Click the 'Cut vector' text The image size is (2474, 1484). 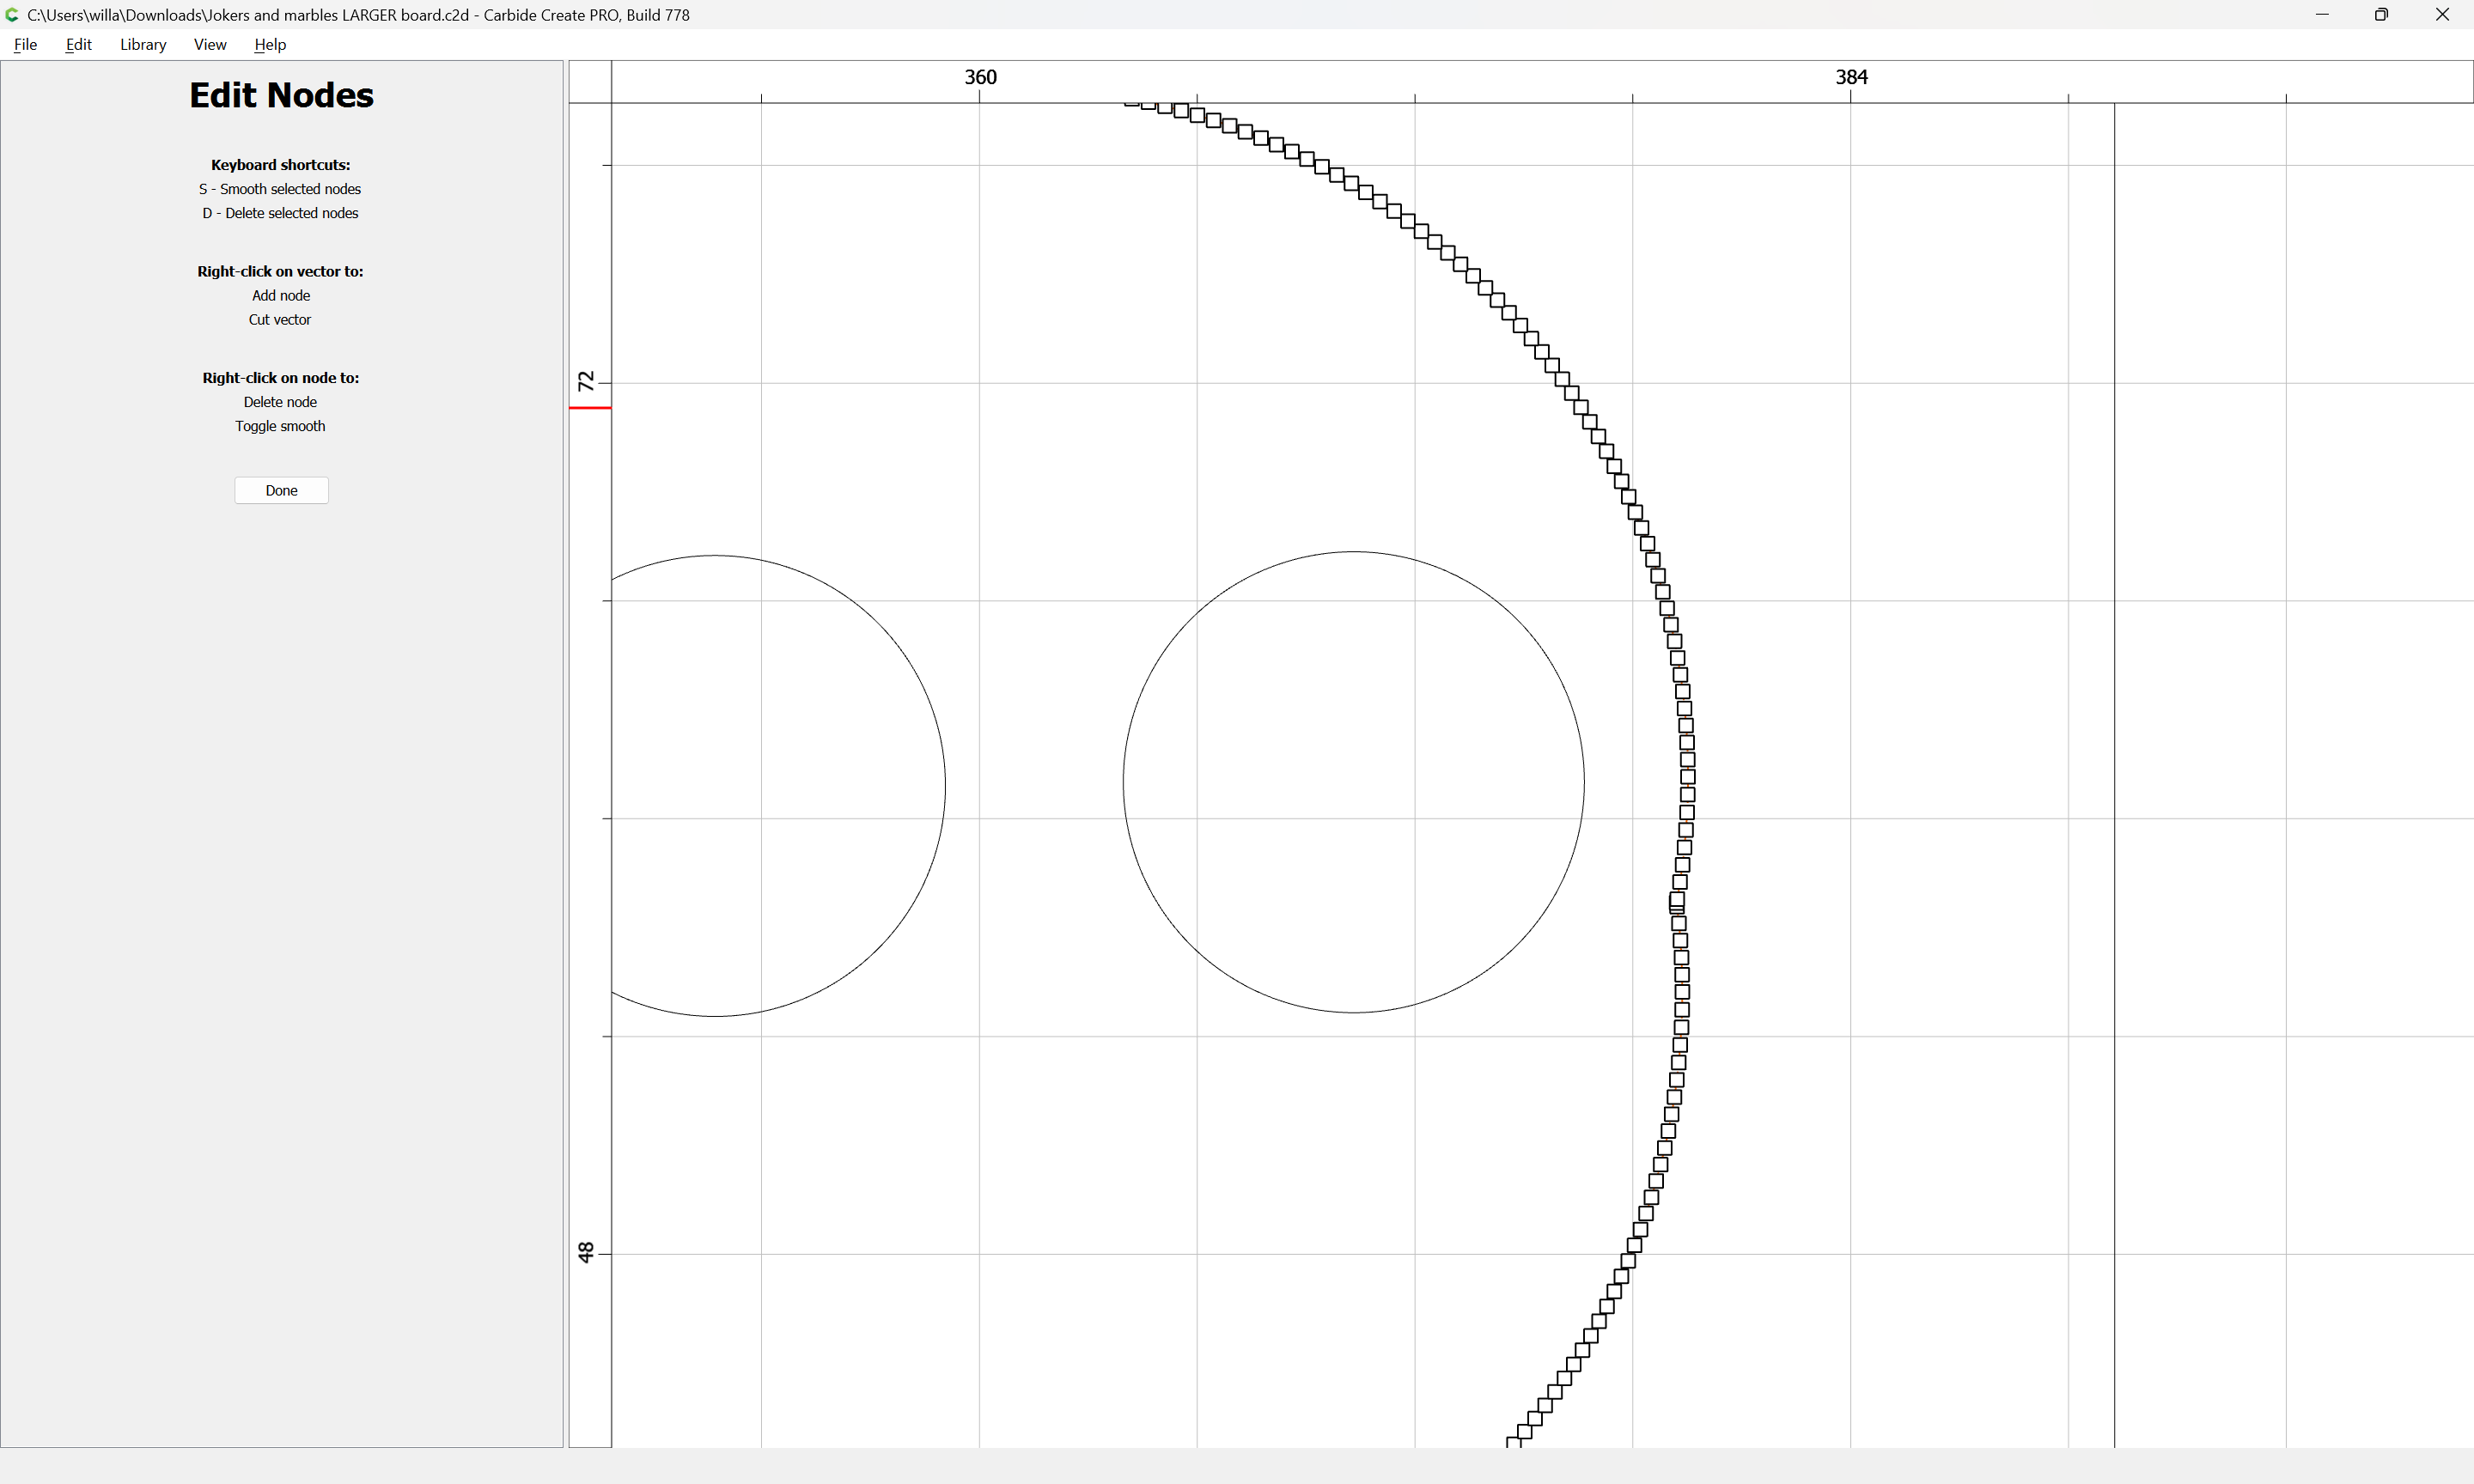[x=280, y=319]
